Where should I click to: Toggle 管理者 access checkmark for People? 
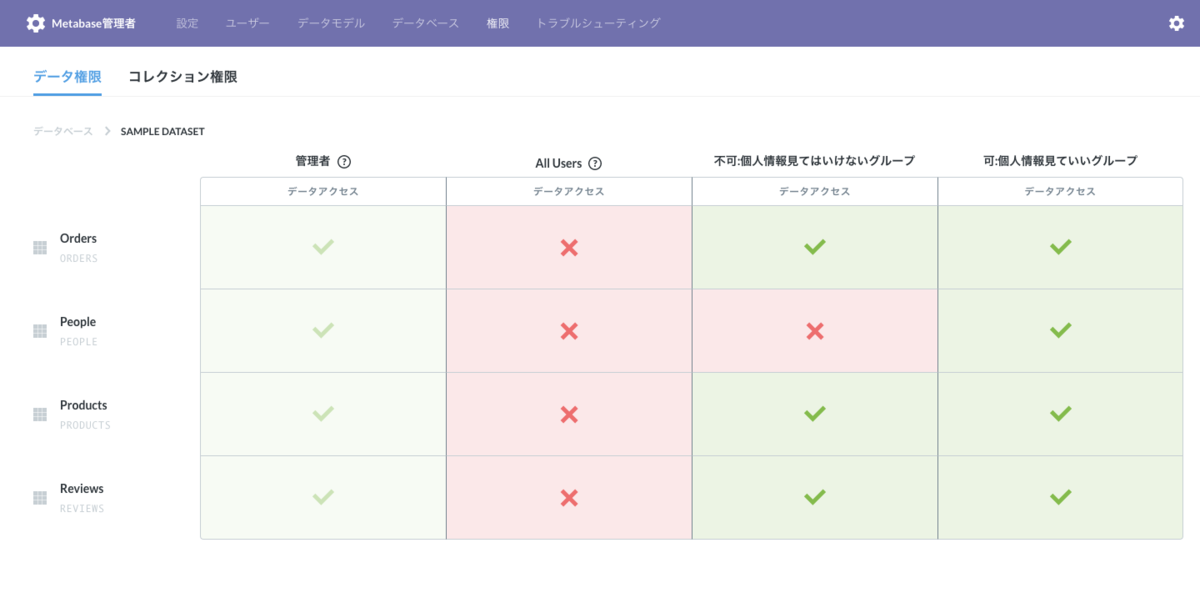pos(323,330)
